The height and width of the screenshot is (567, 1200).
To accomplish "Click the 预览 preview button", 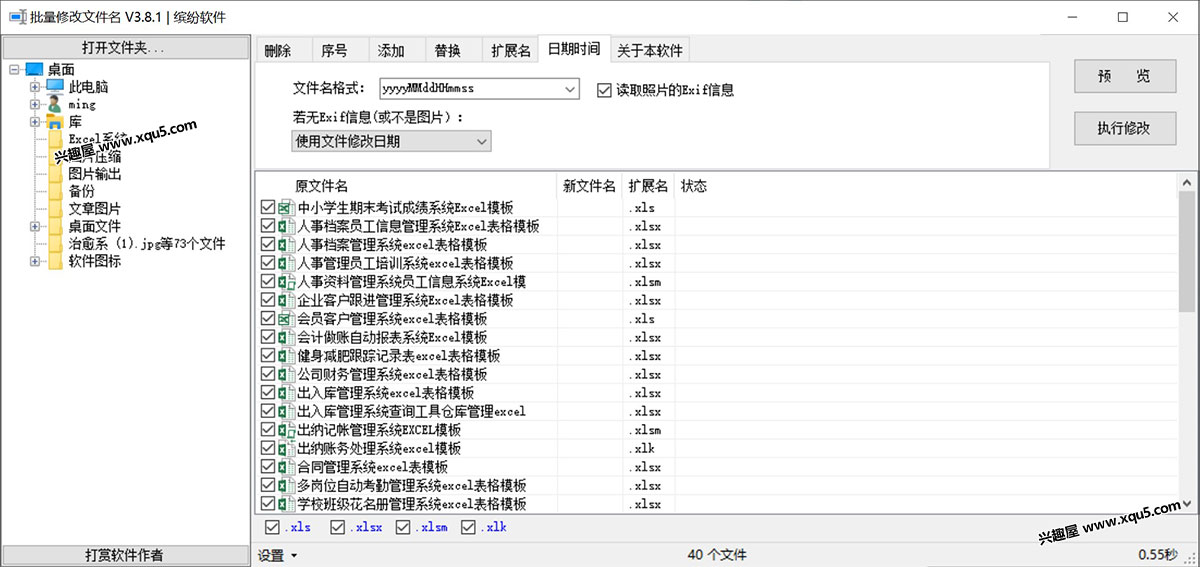I will tap(1124, 77).
